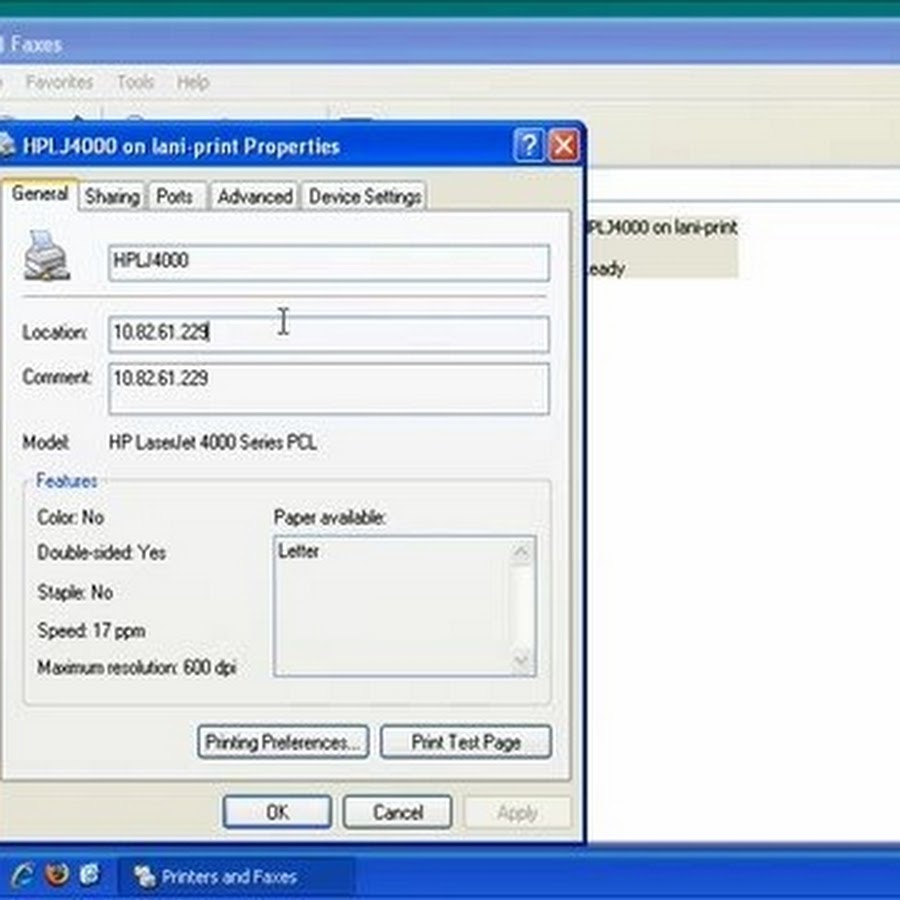This screenshot has height=900, width=900.
Task: Click the help question mark button
Action: (529, 147)
